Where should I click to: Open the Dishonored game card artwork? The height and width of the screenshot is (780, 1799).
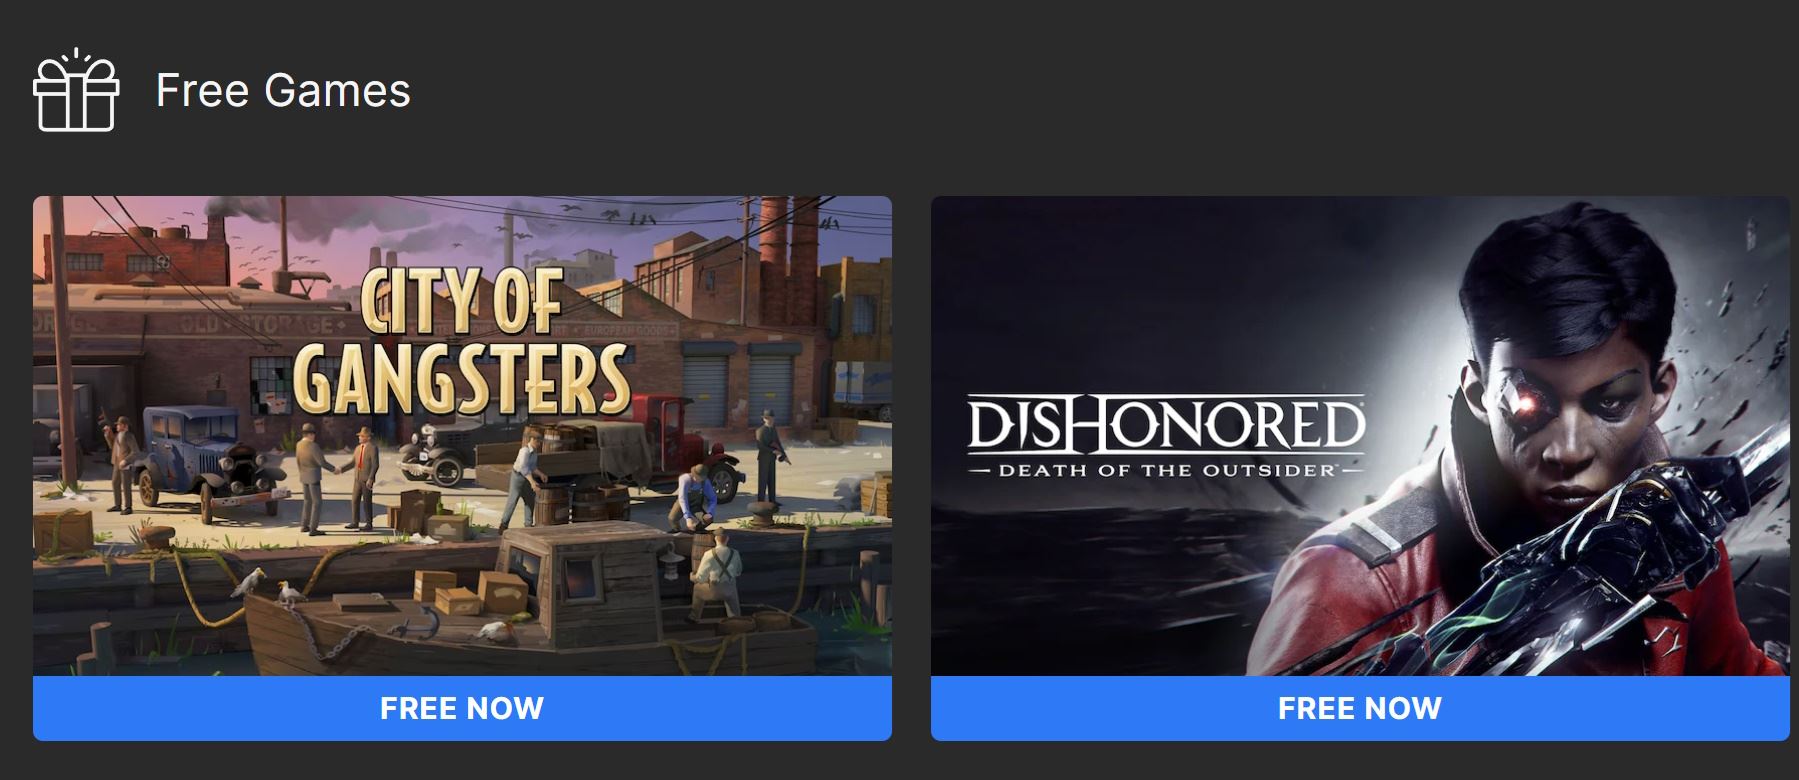1360,436
